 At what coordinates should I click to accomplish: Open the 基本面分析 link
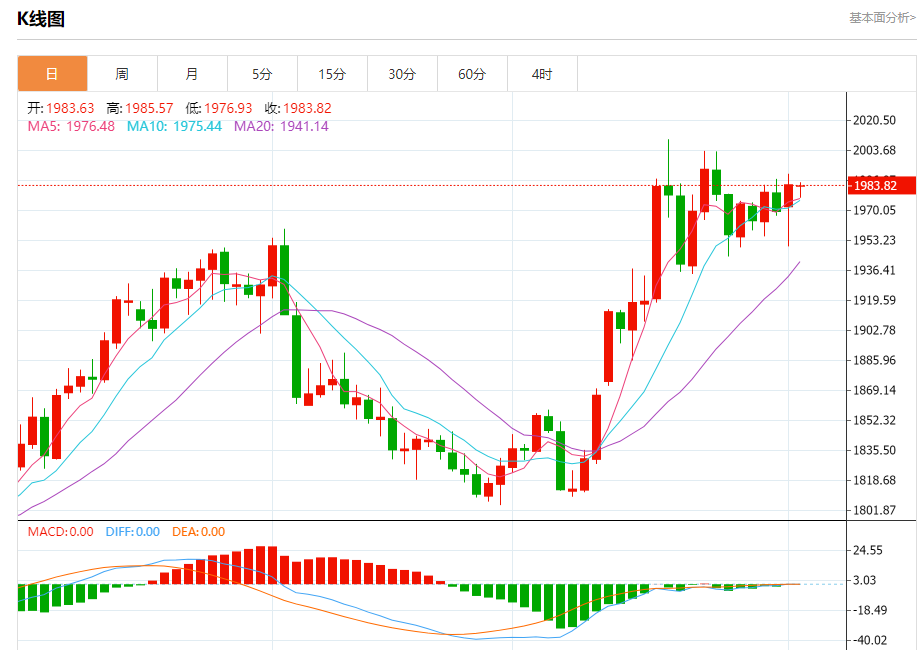pos(882,18)
